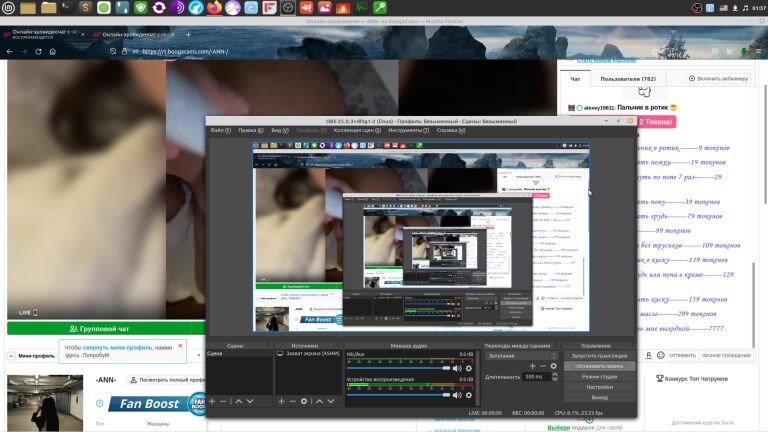Increase transition duration with stepper arrow
The height and width of the screenshot is (432, 768).
[553, 374]
